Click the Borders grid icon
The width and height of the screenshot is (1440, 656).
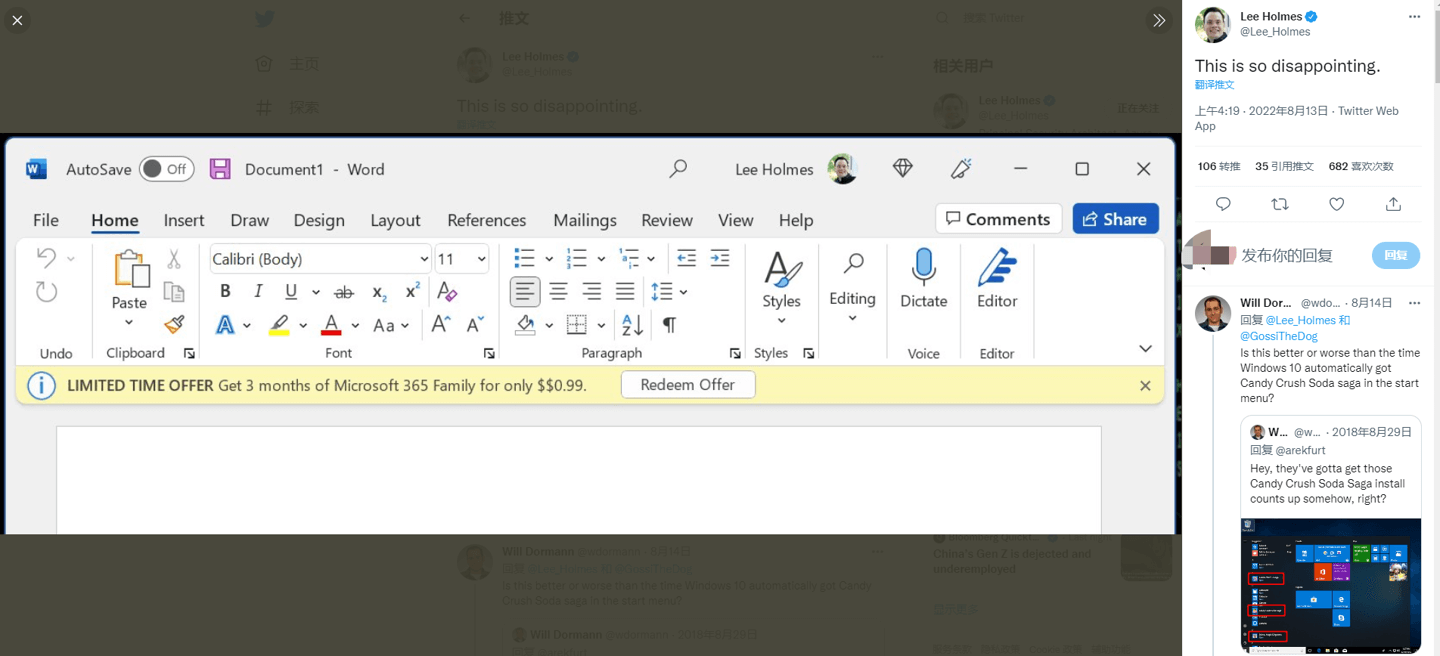(577, 325)
